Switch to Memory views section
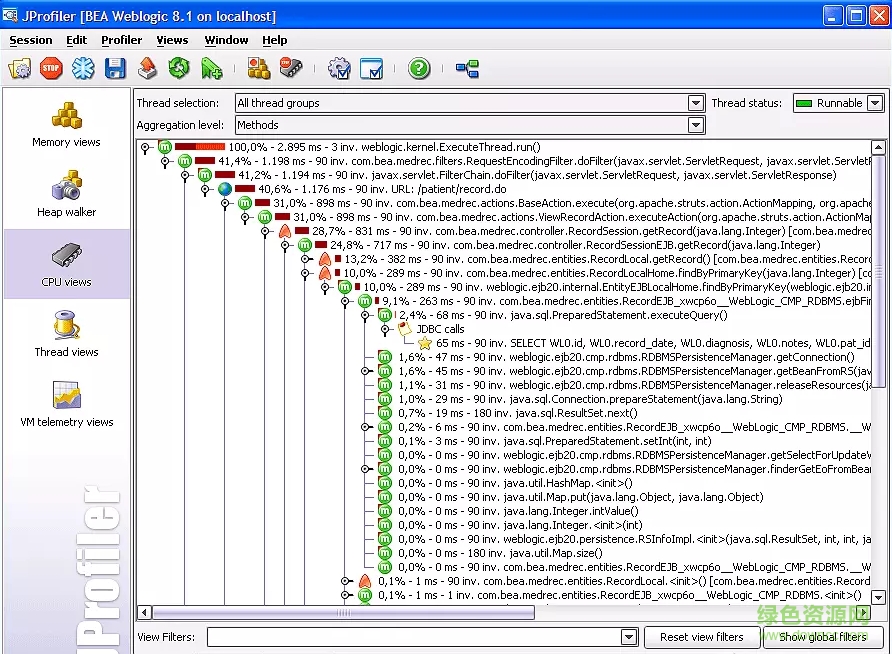Screen dimensions: 892x654 66,124
